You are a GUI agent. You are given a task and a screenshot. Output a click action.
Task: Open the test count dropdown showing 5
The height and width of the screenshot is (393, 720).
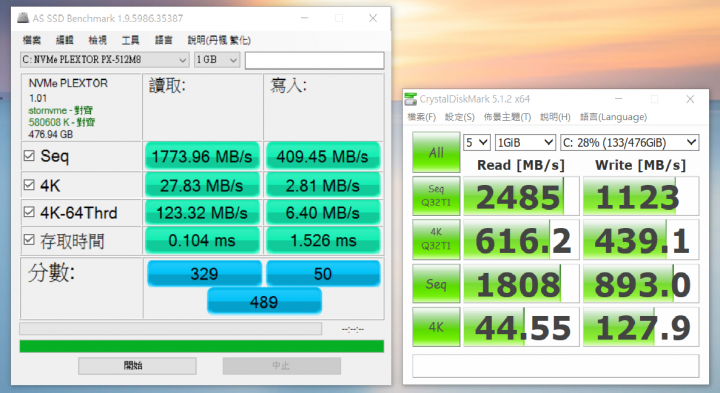pyautogui.click(x=477, y=142)
